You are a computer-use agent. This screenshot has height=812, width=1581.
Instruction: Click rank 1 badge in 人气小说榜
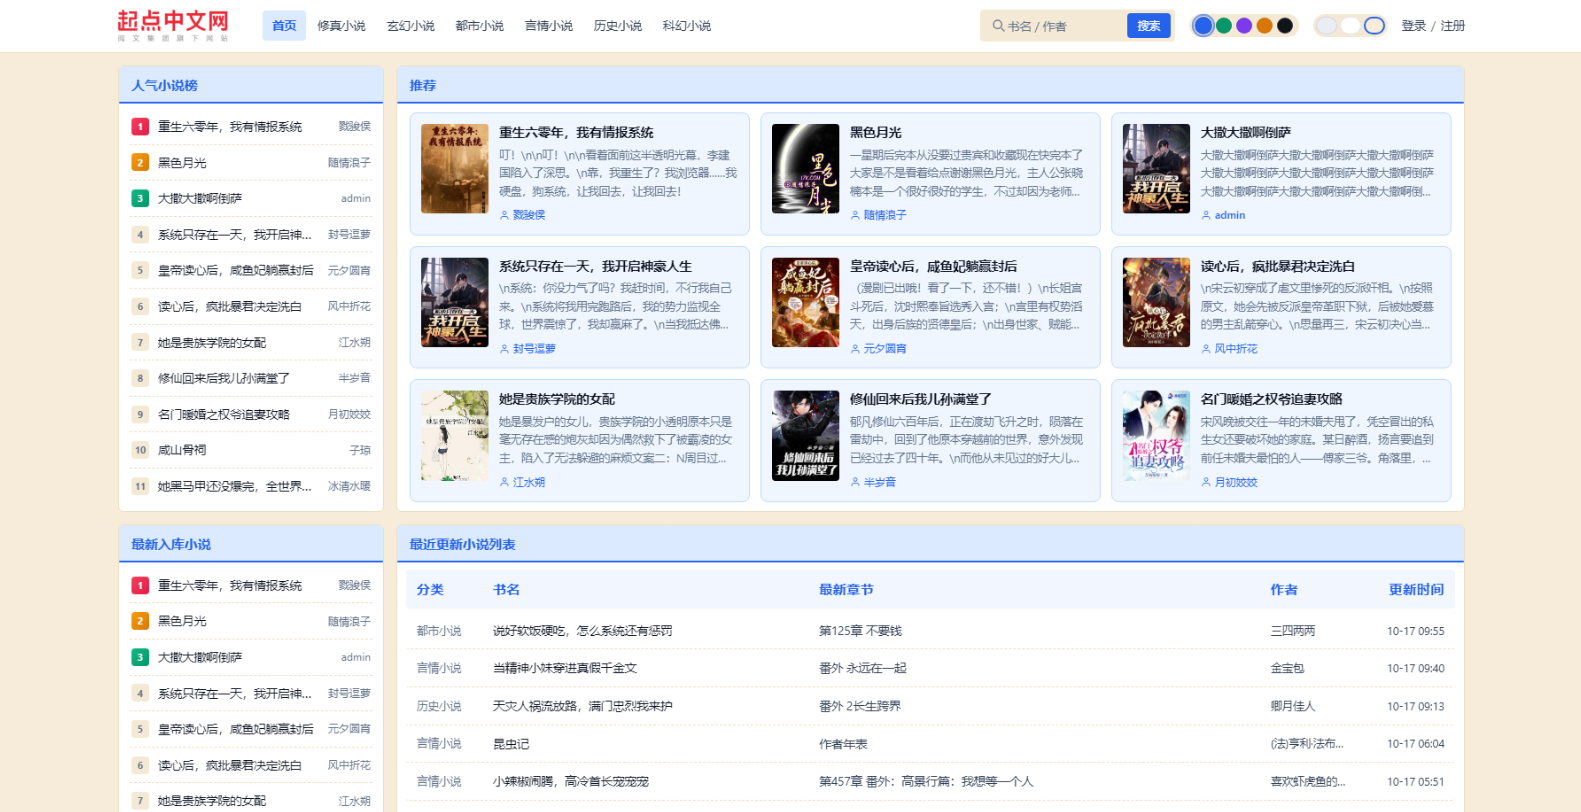point(140,127)
